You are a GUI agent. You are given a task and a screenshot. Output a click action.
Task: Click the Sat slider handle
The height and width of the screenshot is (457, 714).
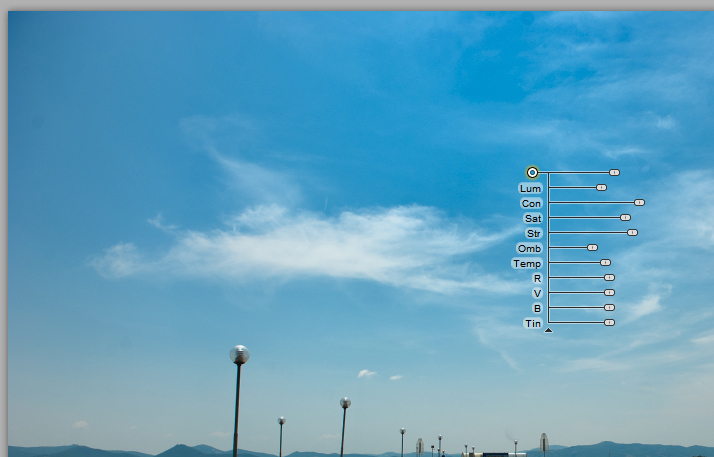(625, 218)
